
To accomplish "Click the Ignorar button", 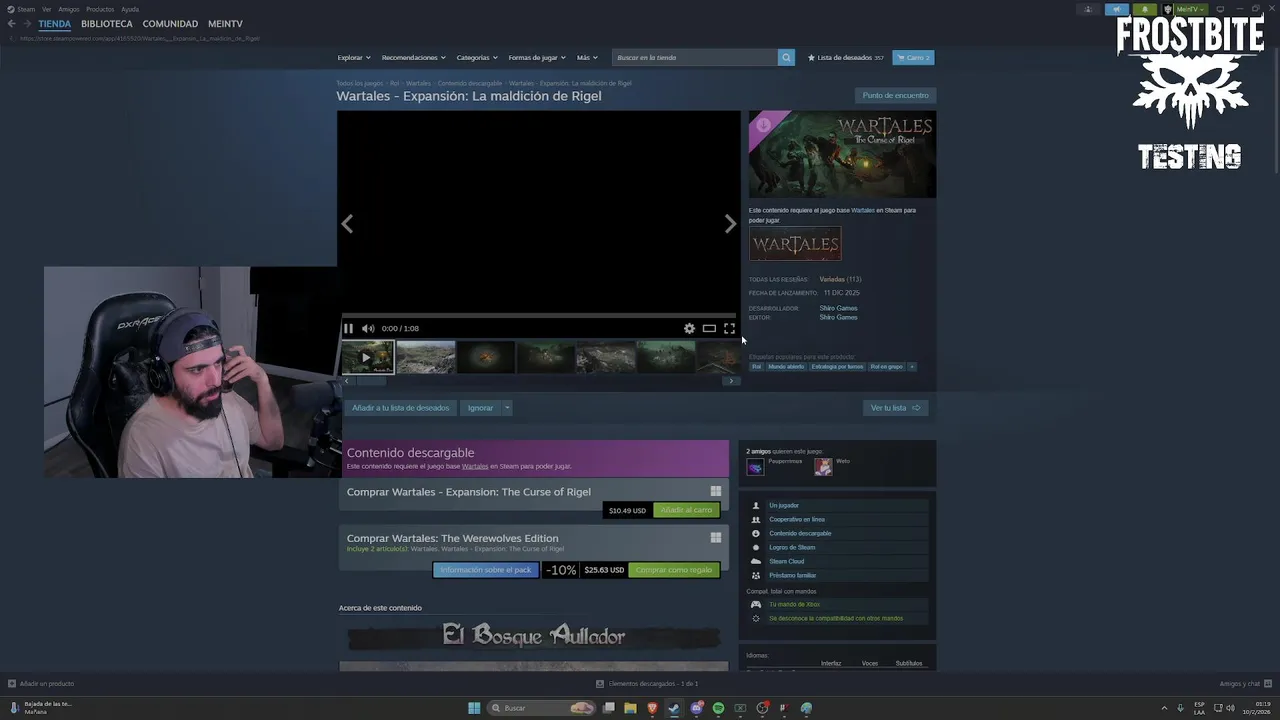I will [x=480, y=408].
